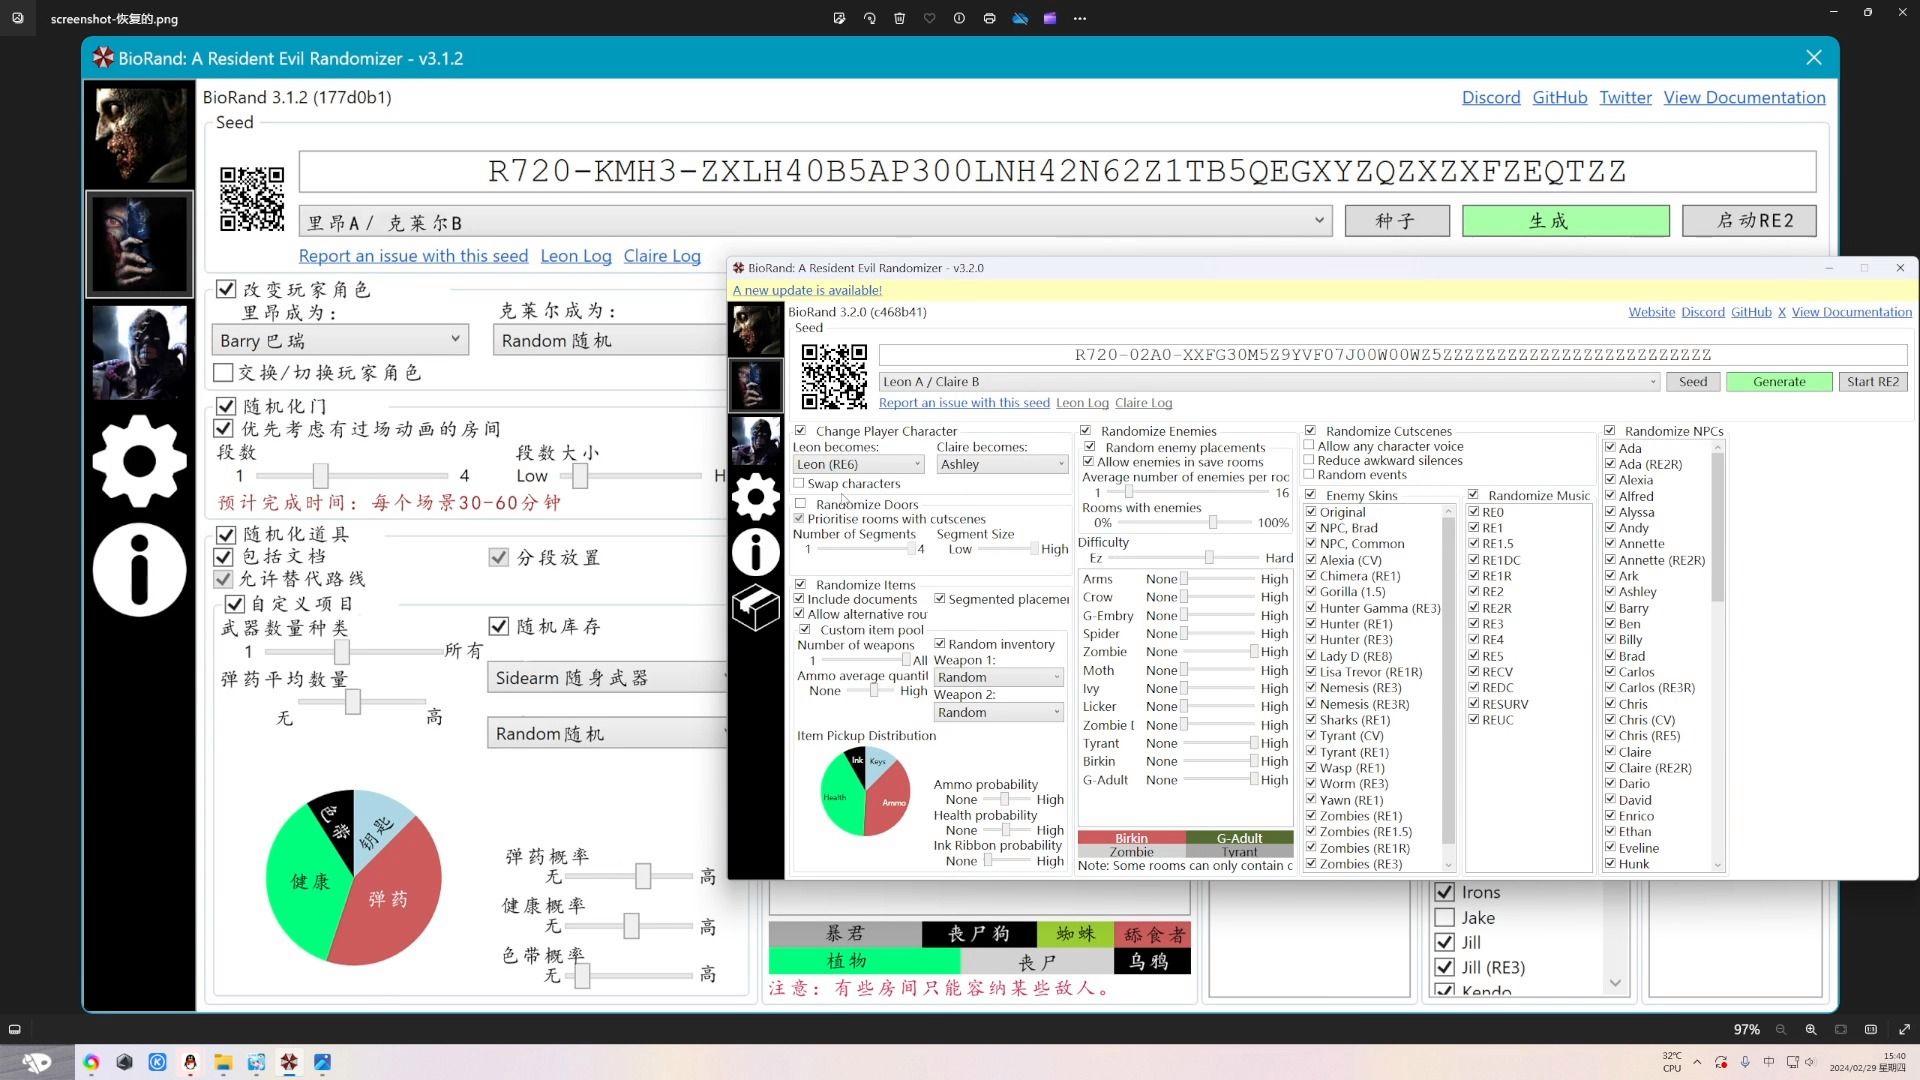
Task: Enter fullscreen with the expand arrows icon
Action: (x=1904, y=1029)
